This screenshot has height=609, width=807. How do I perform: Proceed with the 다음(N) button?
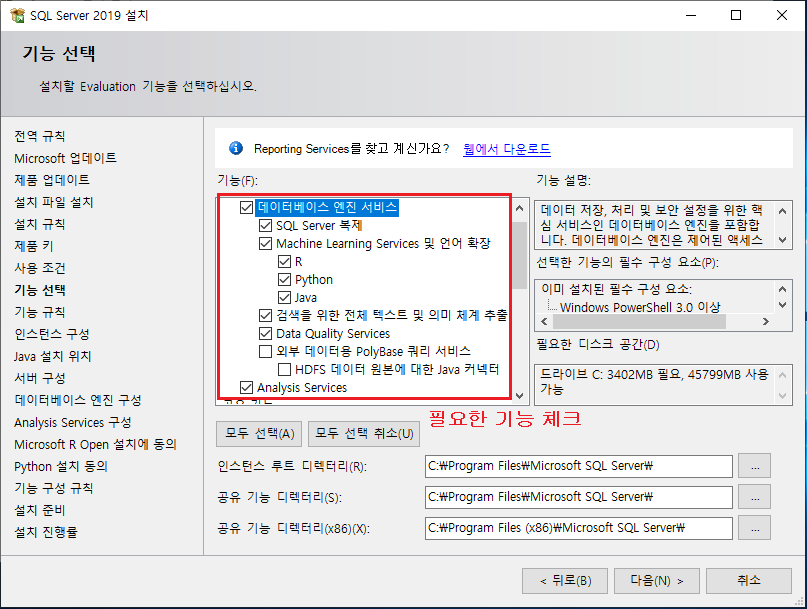tap(657, 581)
